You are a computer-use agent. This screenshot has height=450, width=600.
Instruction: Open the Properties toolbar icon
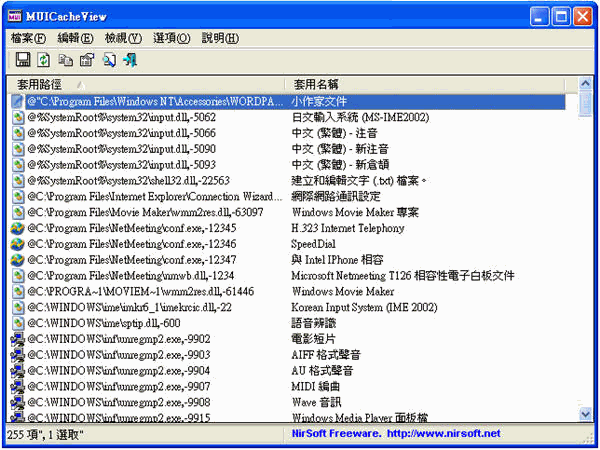point(86,61)
